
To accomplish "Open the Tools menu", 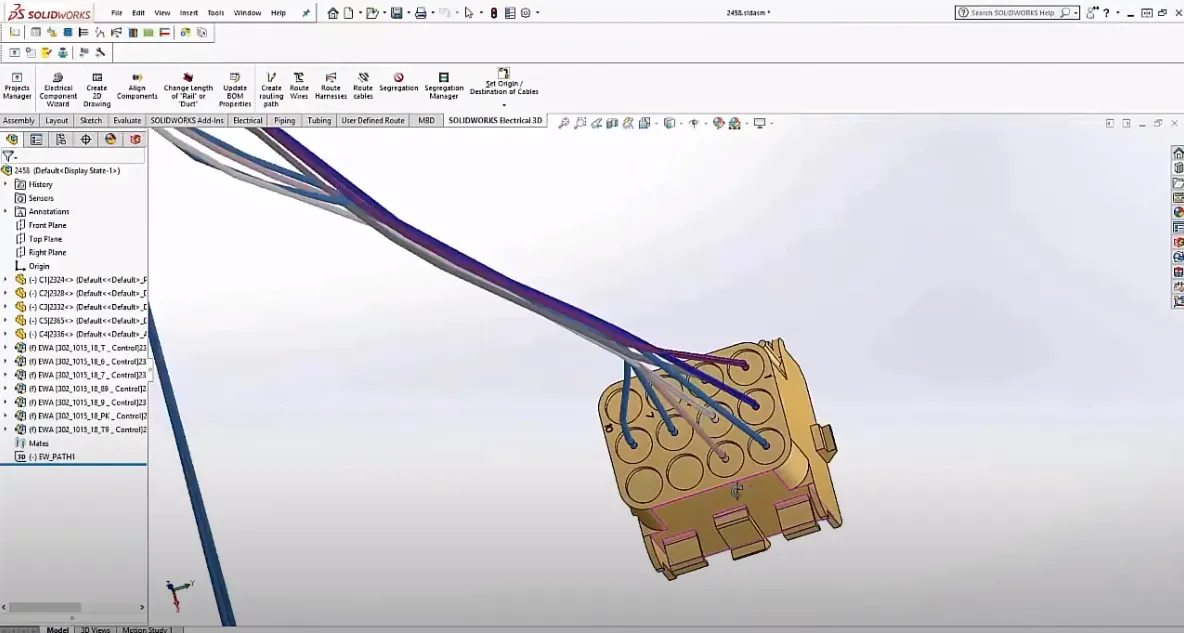I will (x=216, y=13).
